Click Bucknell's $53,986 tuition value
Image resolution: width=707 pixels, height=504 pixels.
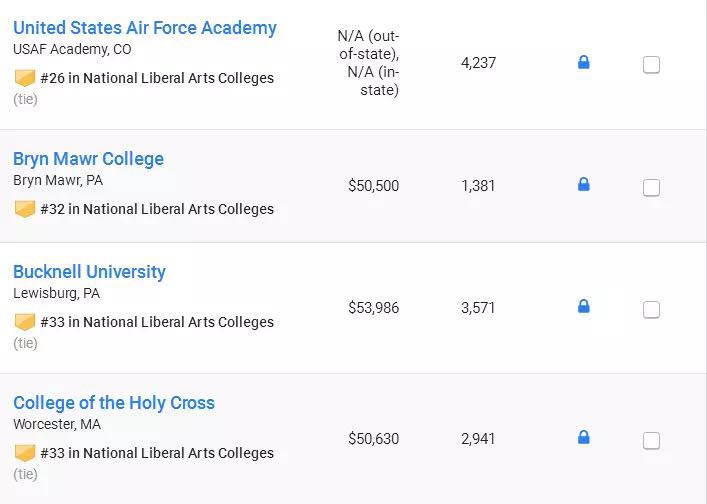point(373,308)
